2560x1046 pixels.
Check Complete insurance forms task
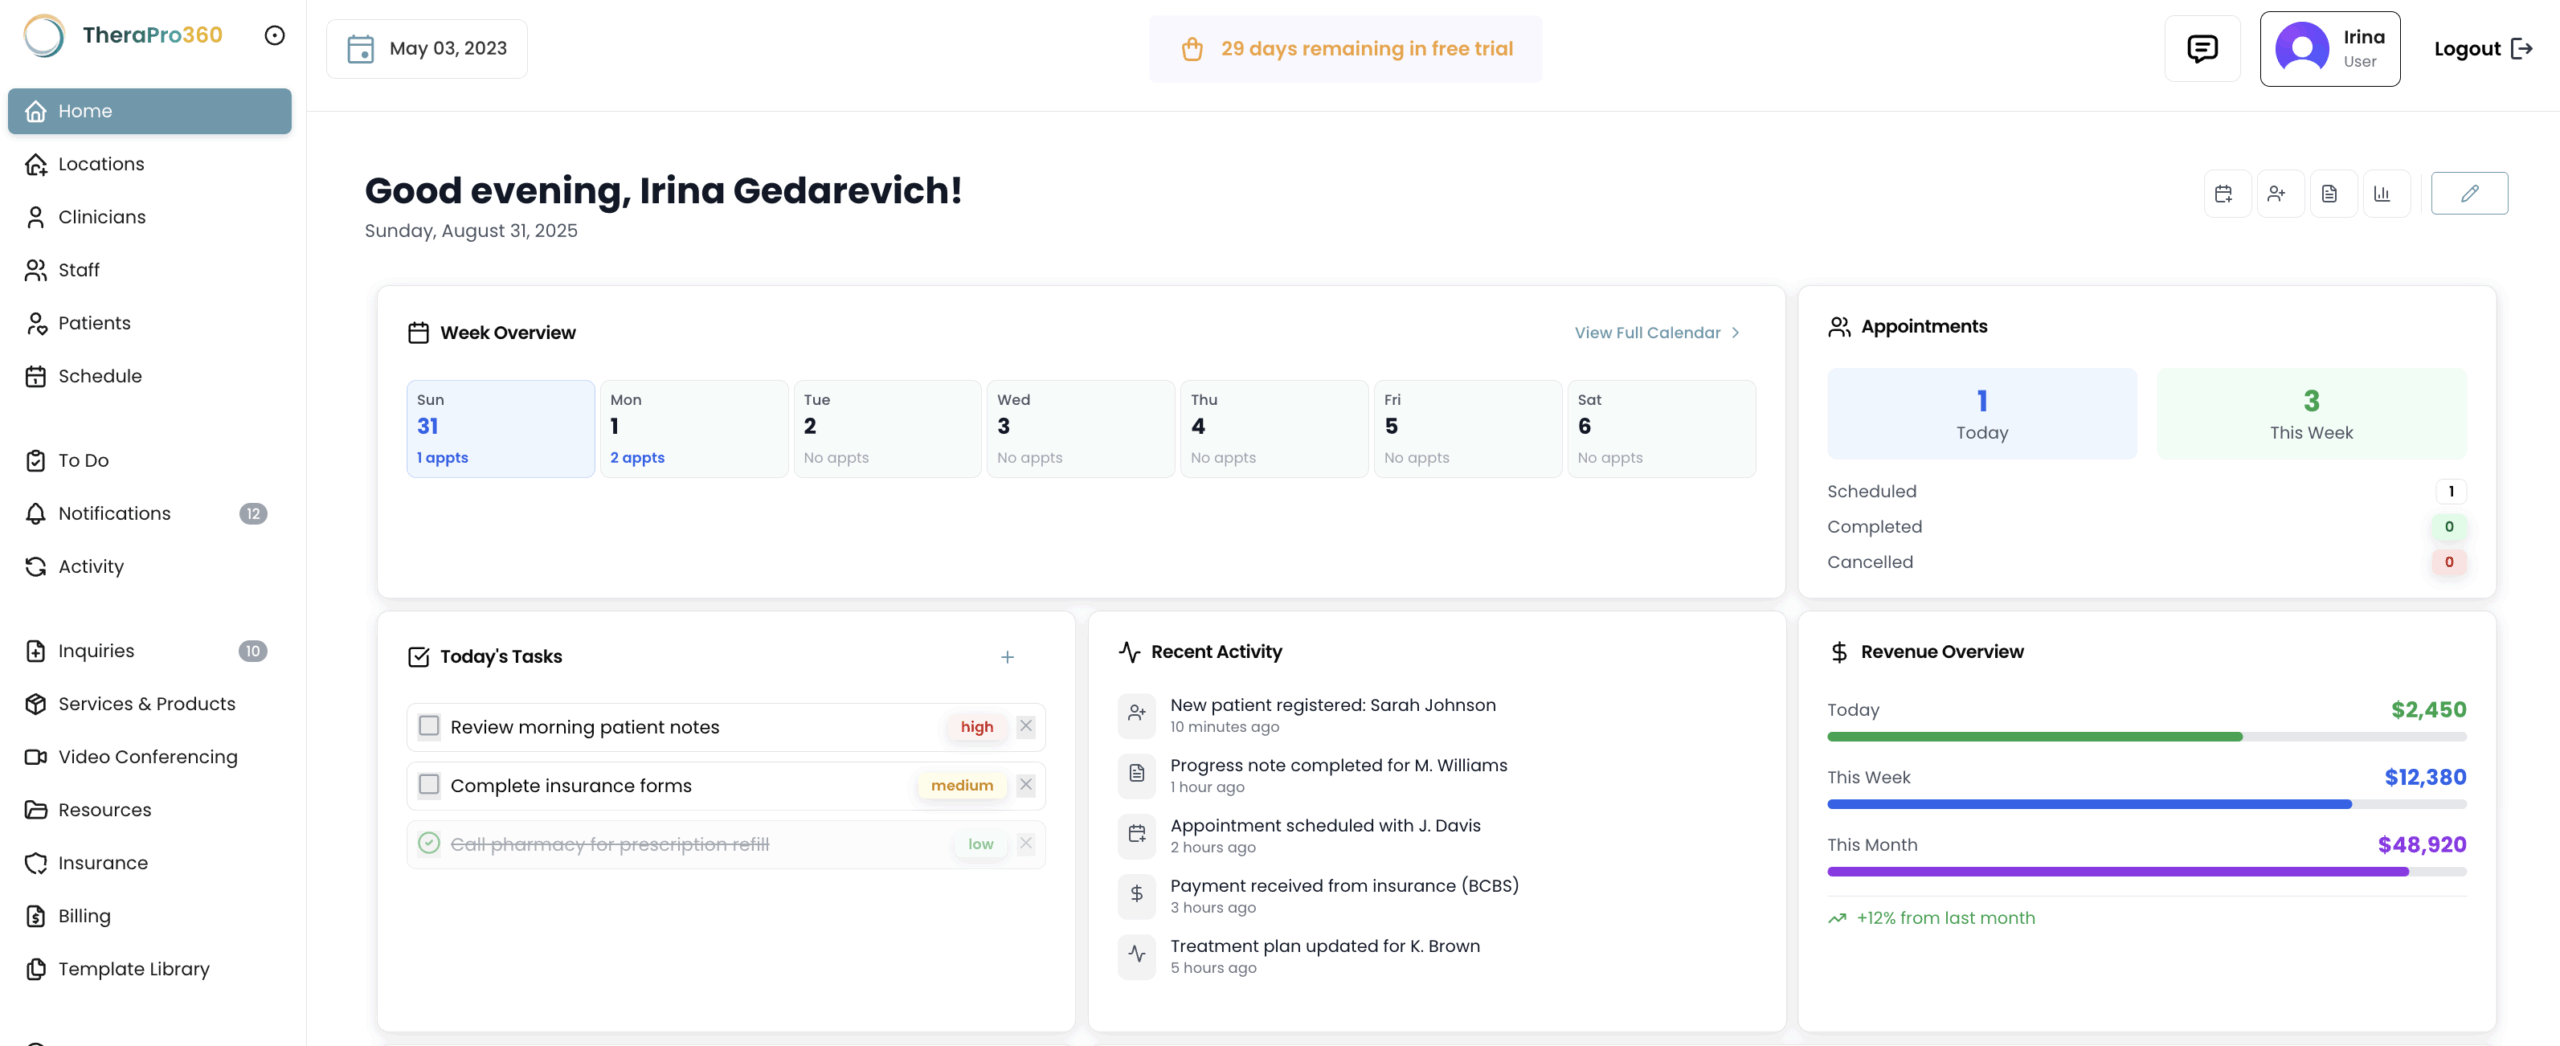point(429,785)
